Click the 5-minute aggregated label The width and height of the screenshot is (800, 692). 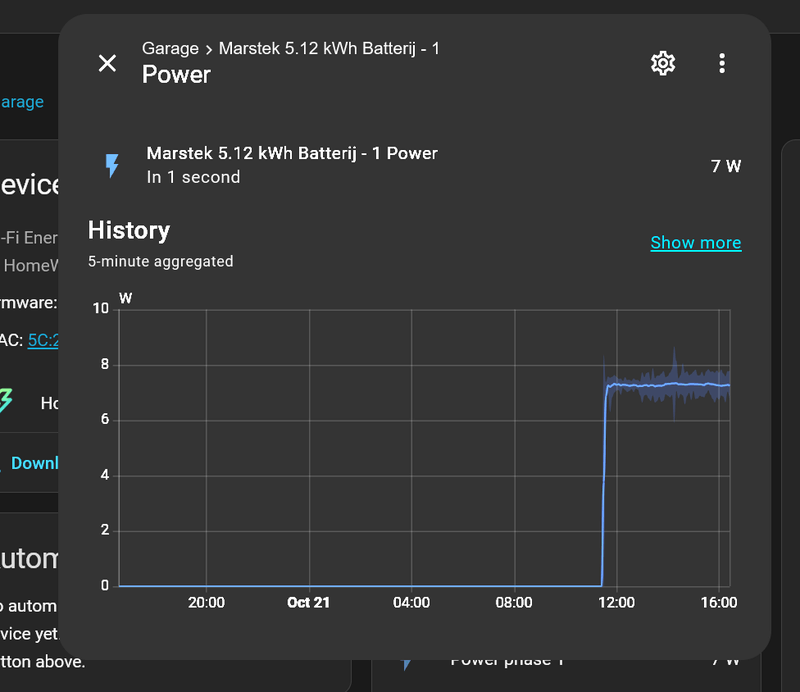[x=160, y=261]
